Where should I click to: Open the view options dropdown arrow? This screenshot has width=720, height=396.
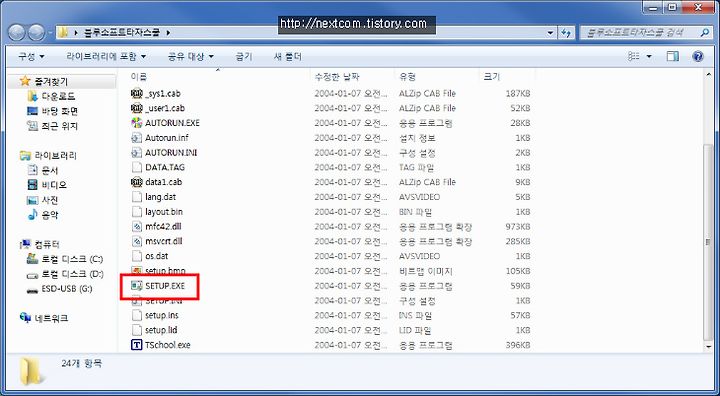point(649,57)
